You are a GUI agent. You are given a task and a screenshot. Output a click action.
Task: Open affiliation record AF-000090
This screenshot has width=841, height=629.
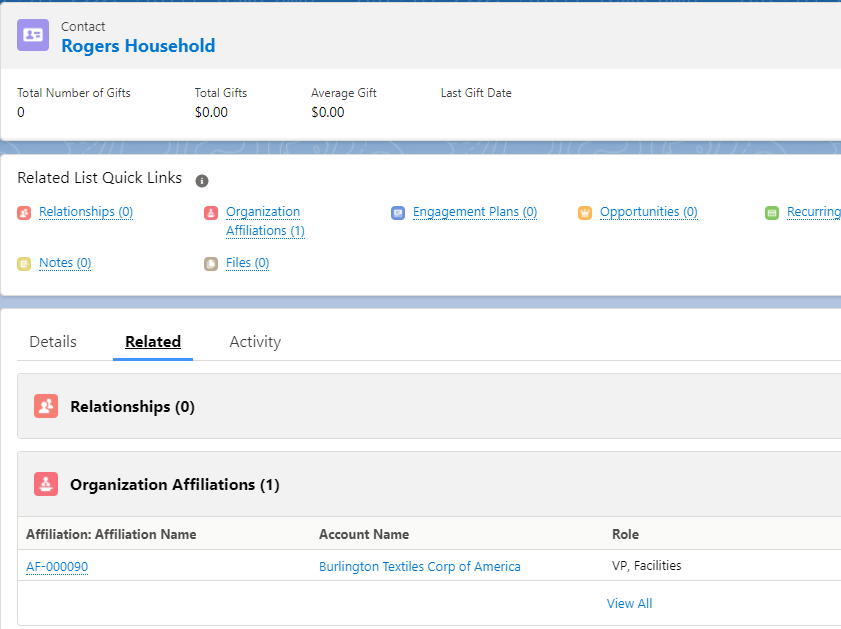click(x=57, y=566)
